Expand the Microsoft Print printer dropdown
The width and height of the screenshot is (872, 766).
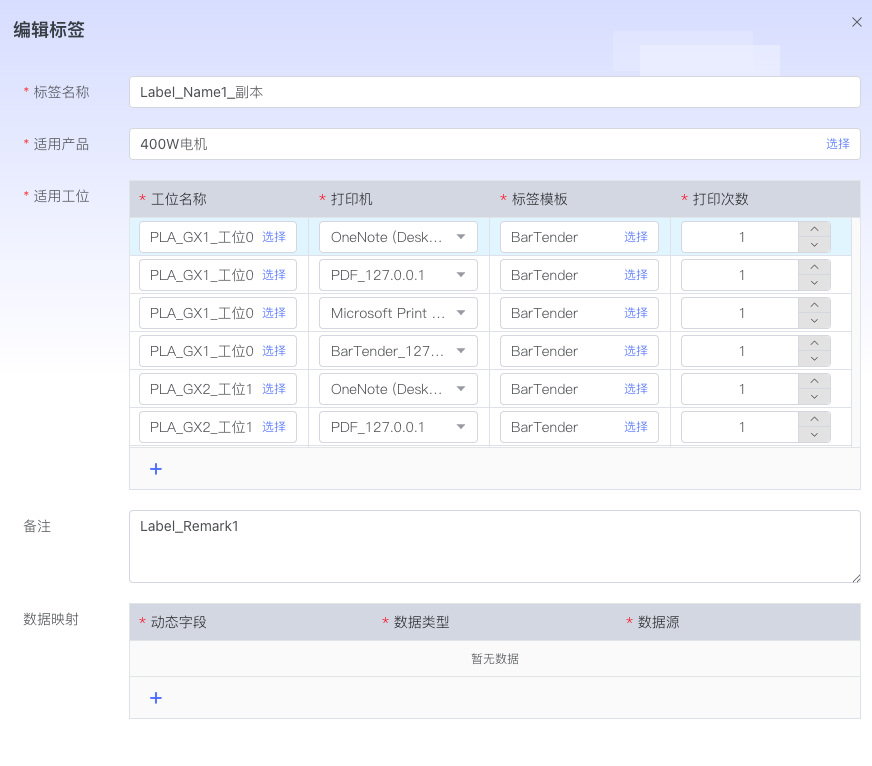tap(461, 313)
